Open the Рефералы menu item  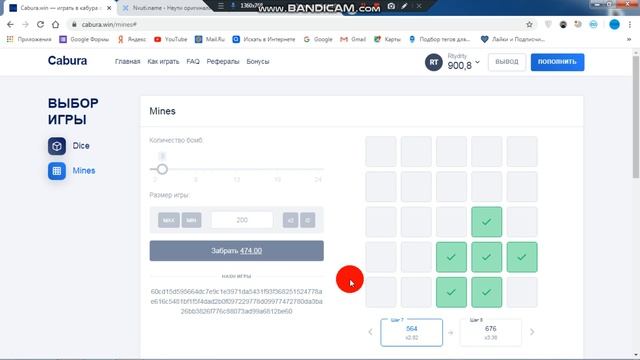point(223,62)
